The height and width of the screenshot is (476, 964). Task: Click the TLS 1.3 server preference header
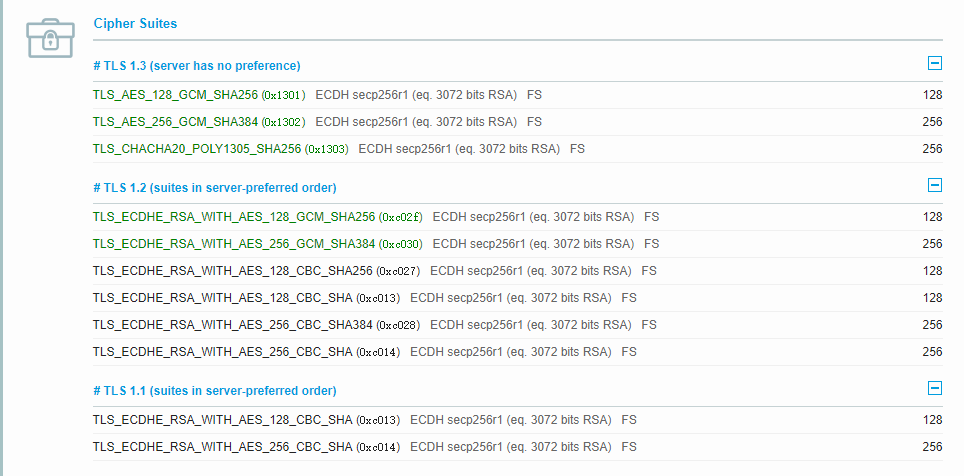pyautogui.click(x=196, y=66)
